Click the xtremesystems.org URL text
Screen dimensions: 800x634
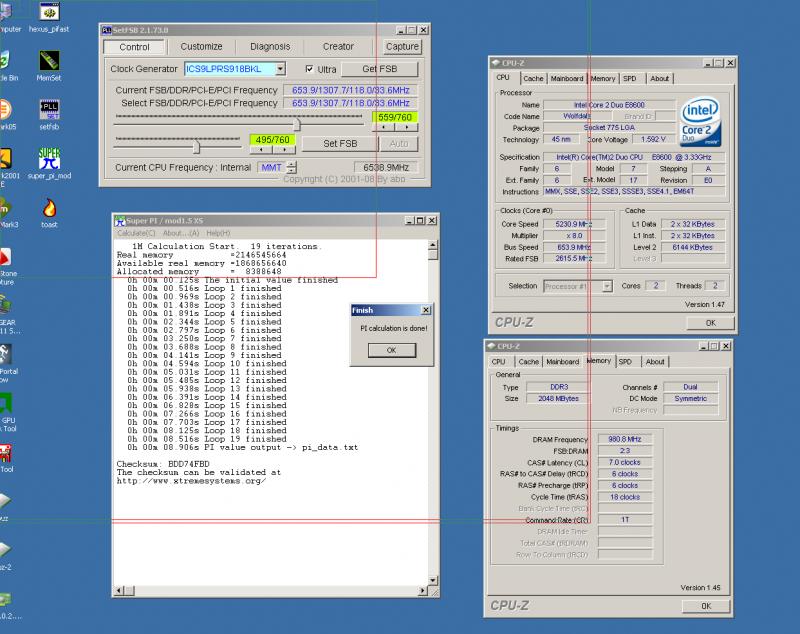click(x=191, y=481)
